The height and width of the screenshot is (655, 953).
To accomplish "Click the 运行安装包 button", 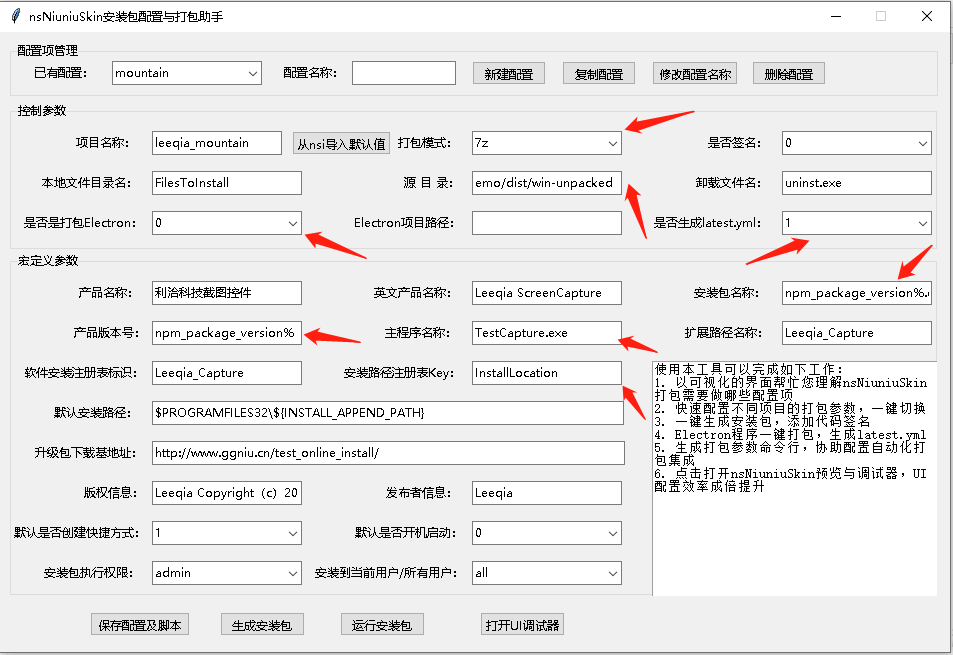I will 382,625.
